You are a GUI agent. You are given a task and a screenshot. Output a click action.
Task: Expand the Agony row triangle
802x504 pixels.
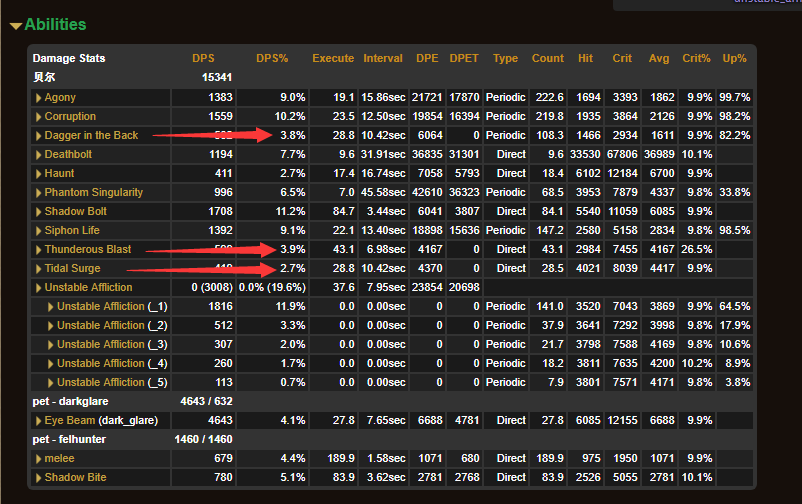(39, 98)
